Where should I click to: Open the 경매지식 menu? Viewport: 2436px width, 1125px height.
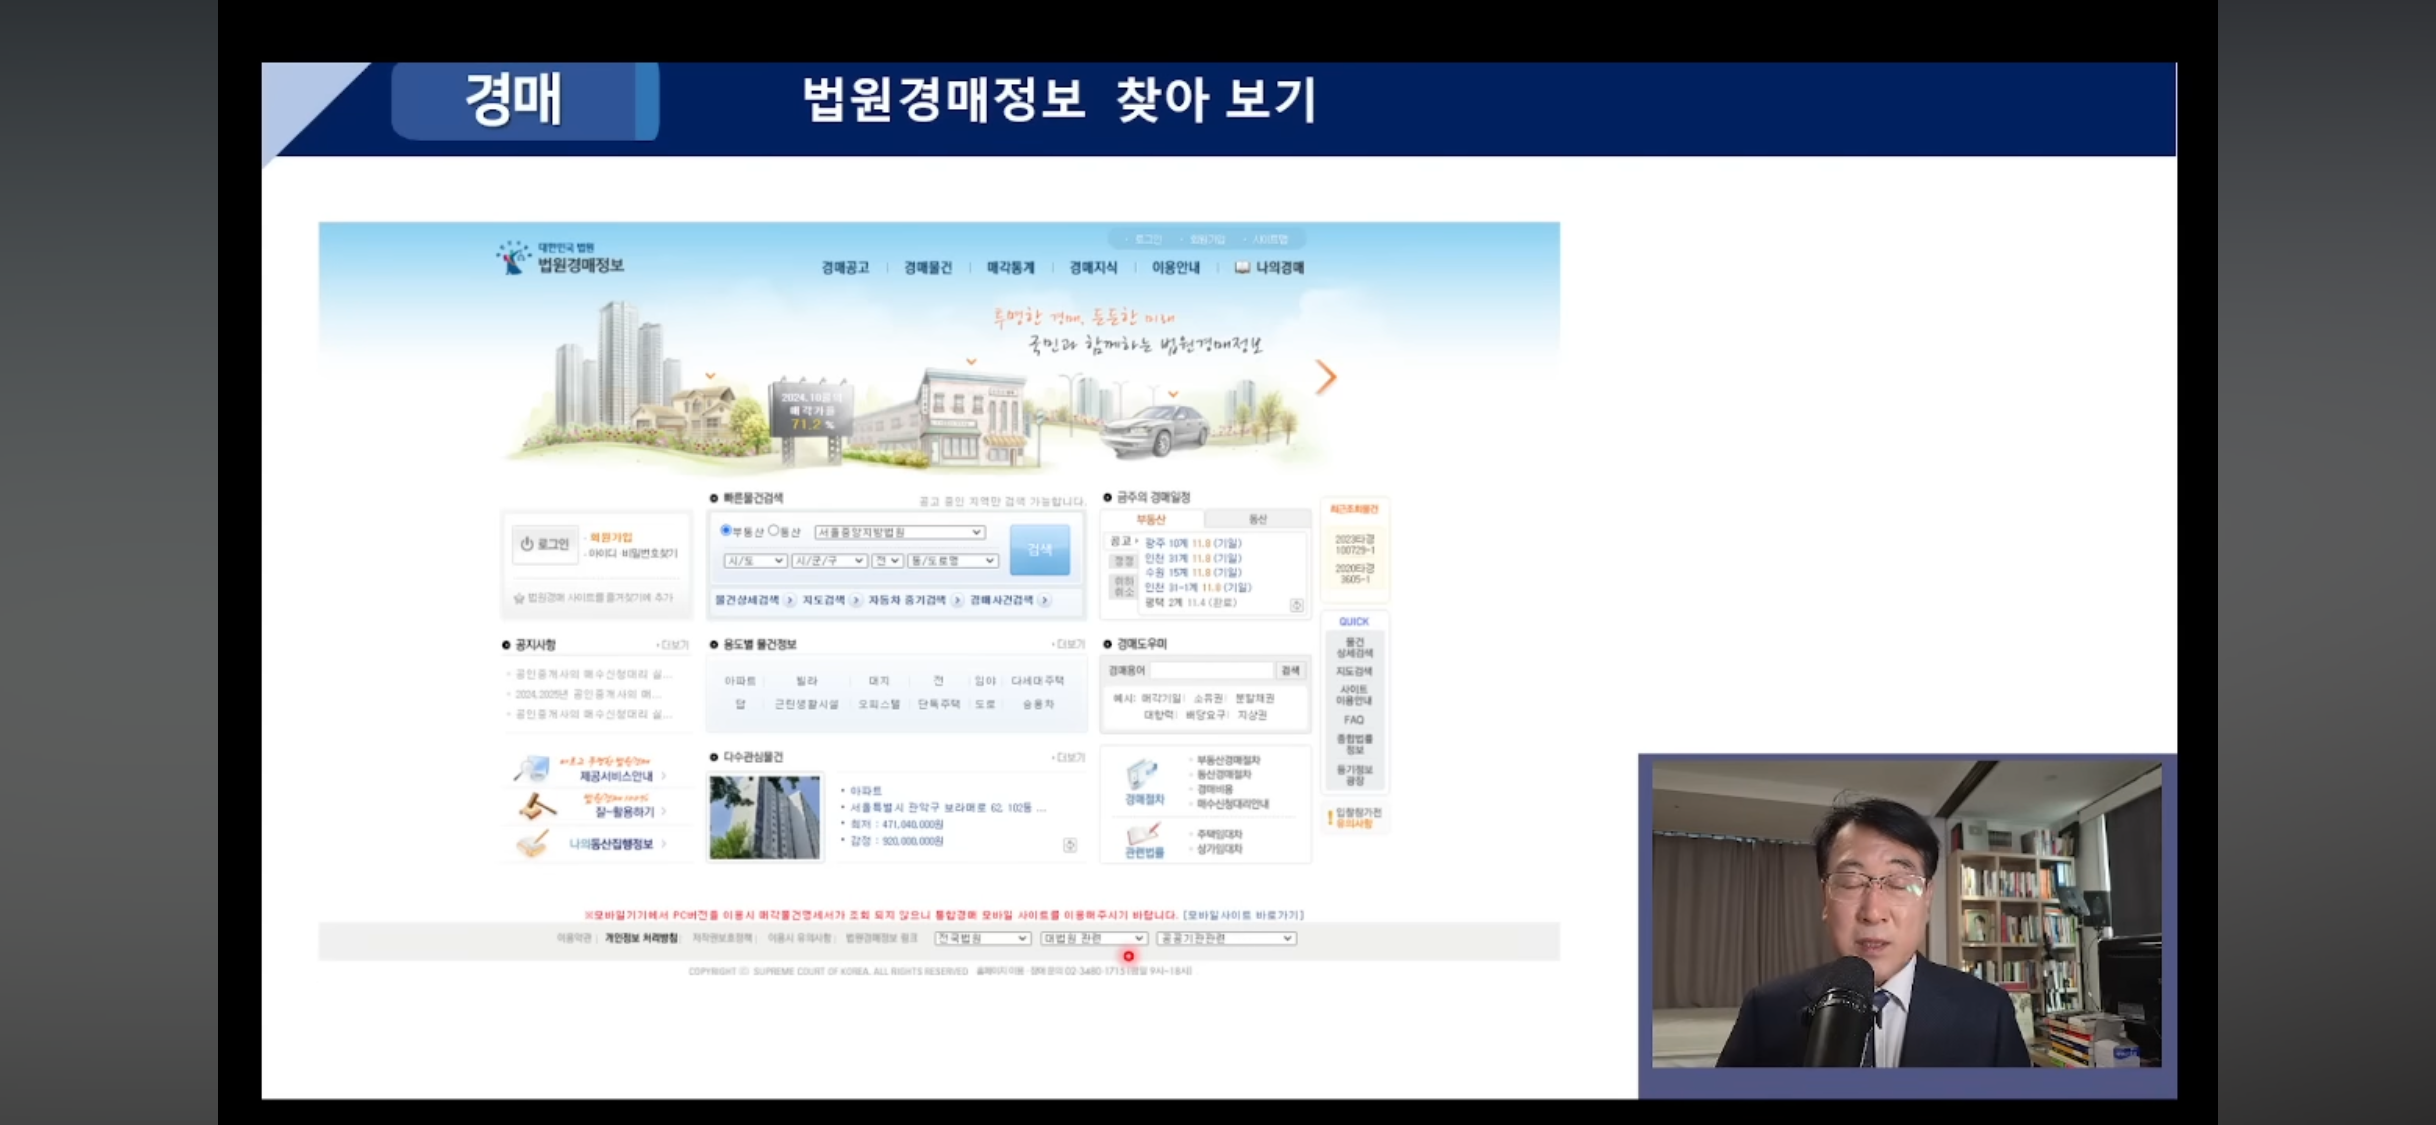pyautogui.click(x=1094, y=268)
